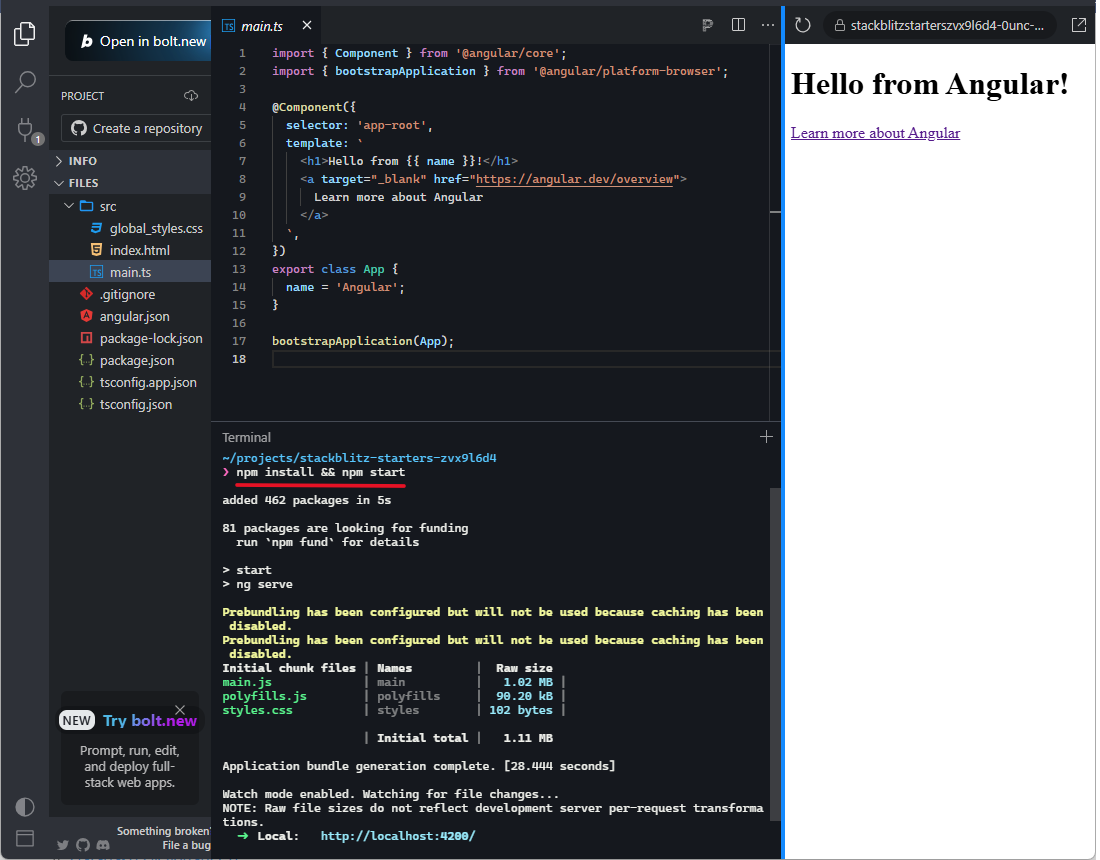Split the editor view
Viewport: 1100px width, 860px height.
click(x=738, y=25)
